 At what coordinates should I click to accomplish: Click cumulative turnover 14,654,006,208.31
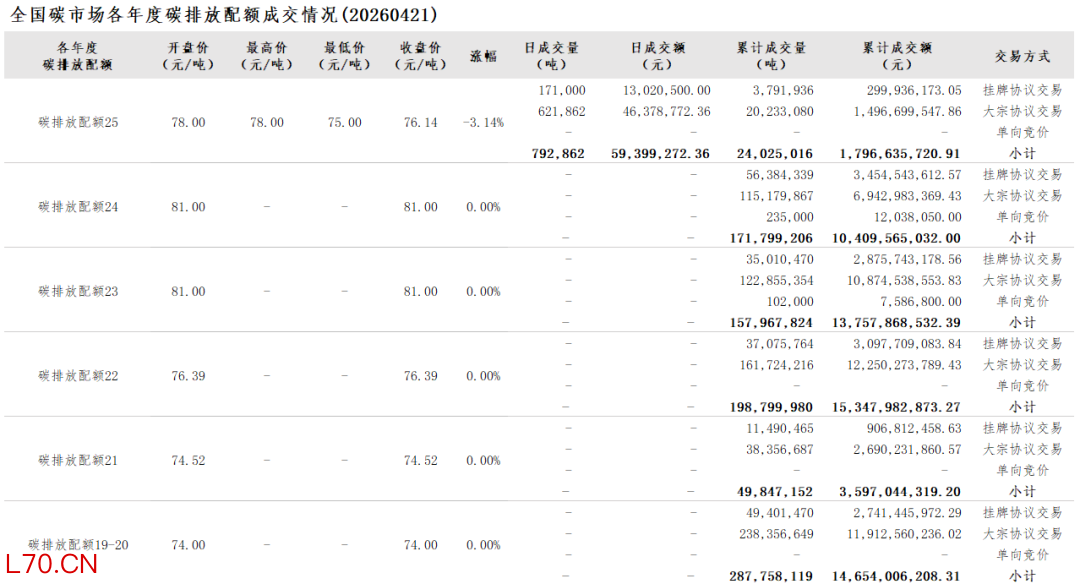point(896,576)
